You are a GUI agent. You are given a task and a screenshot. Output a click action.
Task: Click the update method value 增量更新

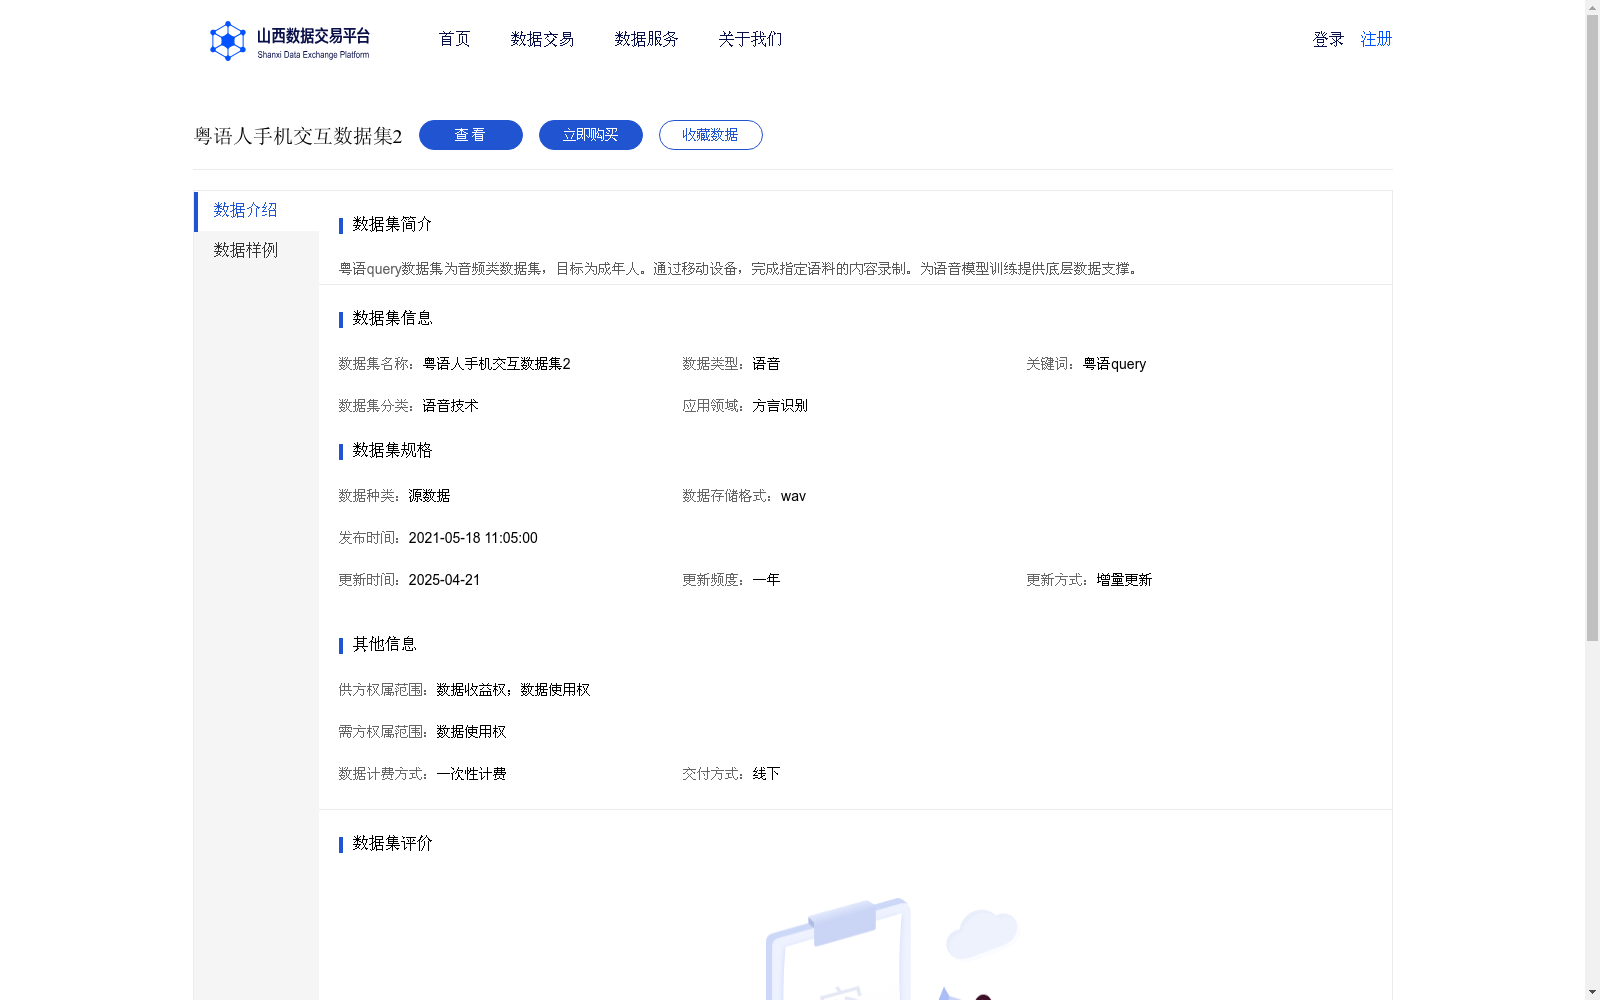click(1124, 580)
